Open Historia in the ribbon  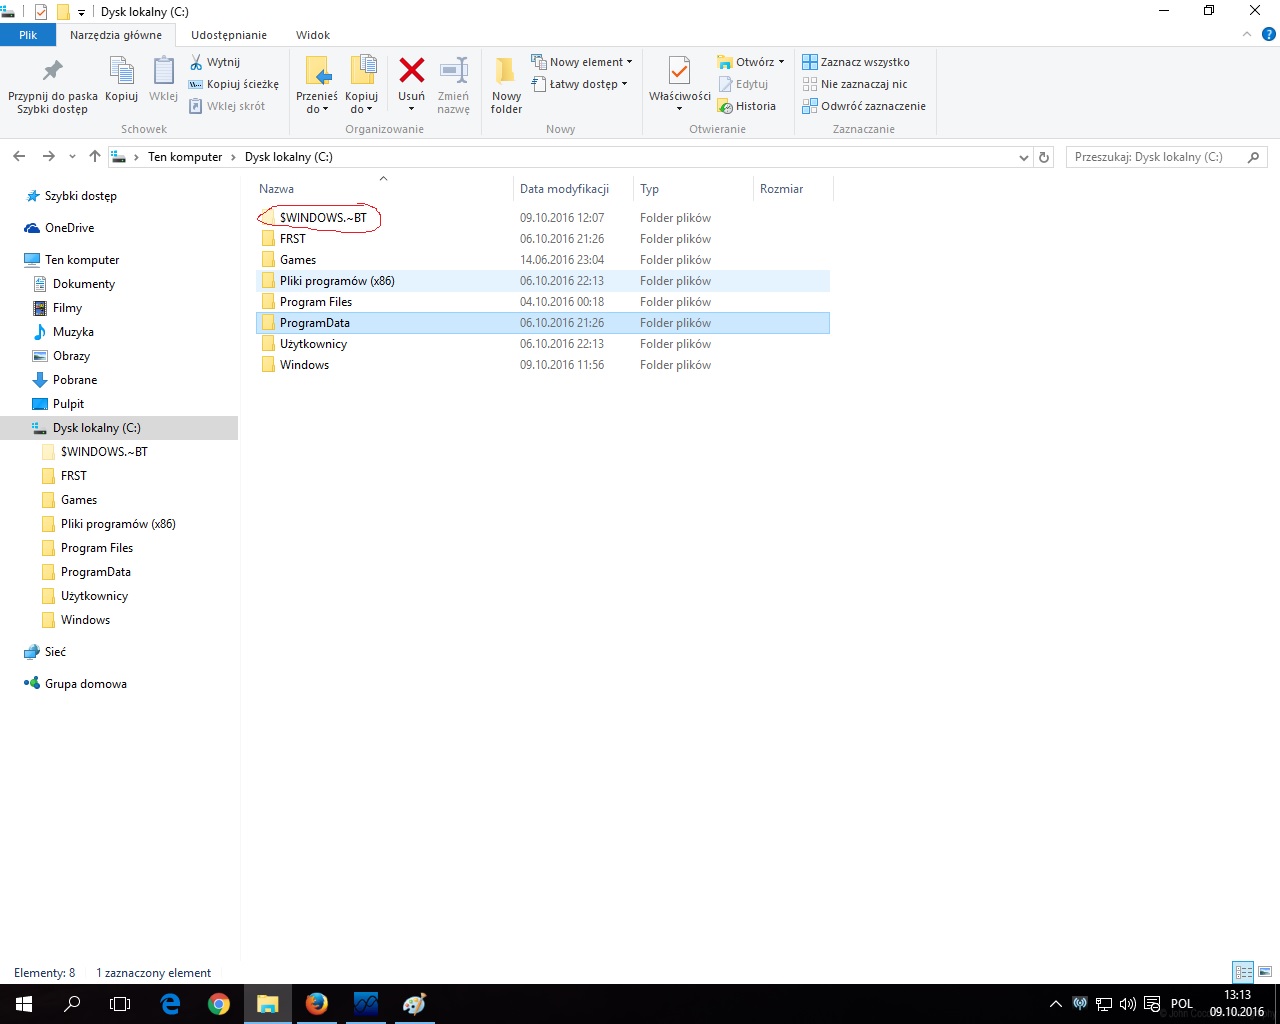[x=747, y=106]
